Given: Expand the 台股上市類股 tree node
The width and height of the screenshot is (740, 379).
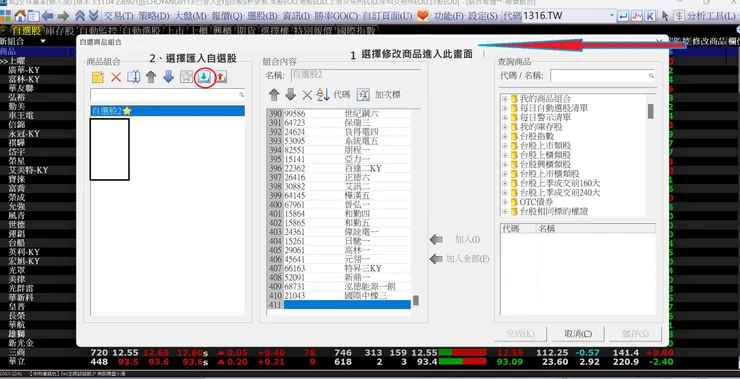Looking at the screenshot, I should (505, 146).
